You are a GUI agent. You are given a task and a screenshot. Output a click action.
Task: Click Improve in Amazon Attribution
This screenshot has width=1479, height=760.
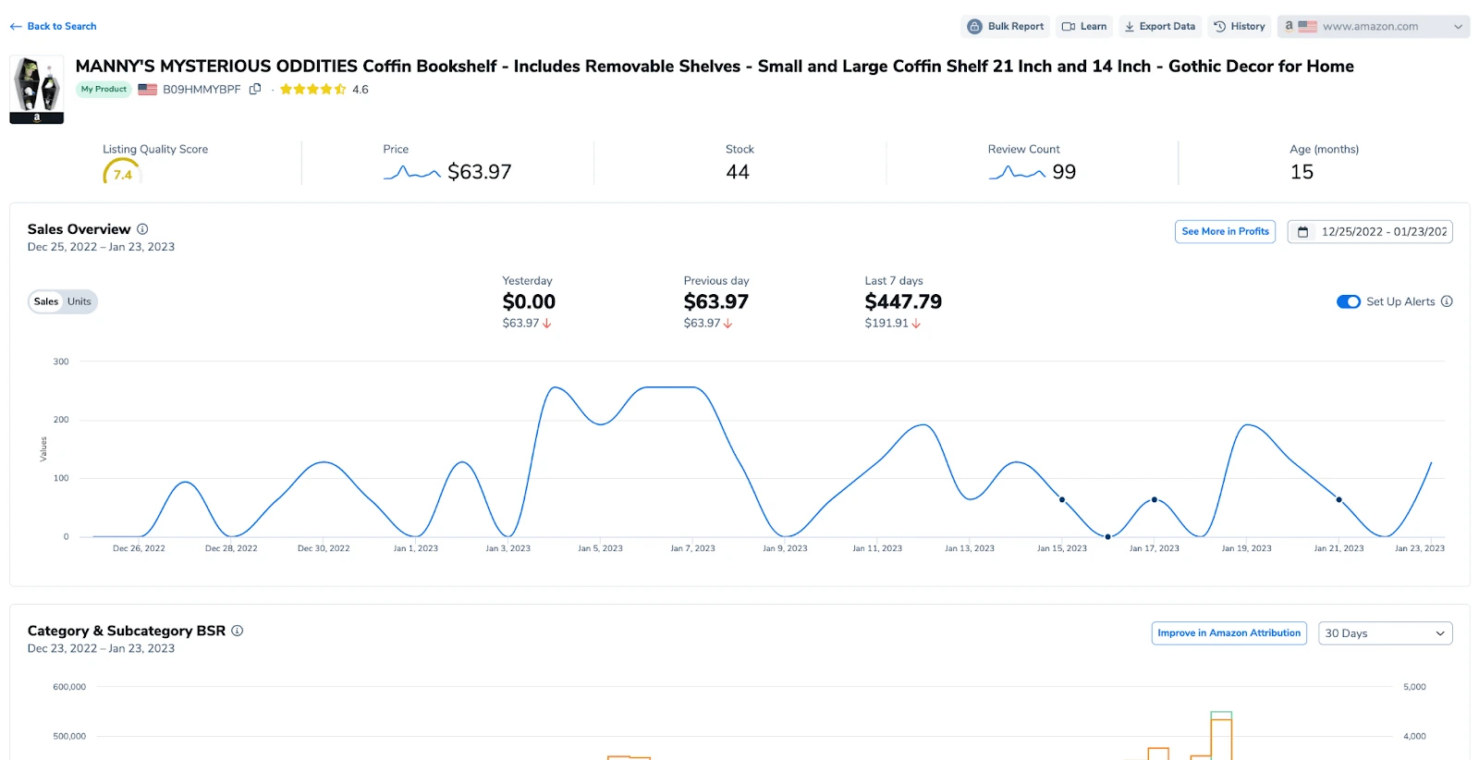1228,632
